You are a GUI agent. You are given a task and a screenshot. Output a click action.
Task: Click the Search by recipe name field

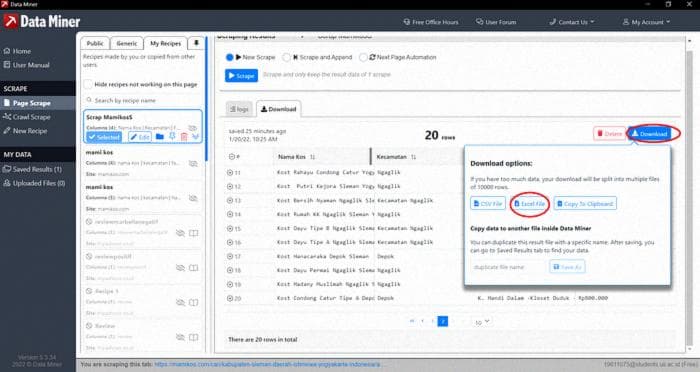click(143, 100)
